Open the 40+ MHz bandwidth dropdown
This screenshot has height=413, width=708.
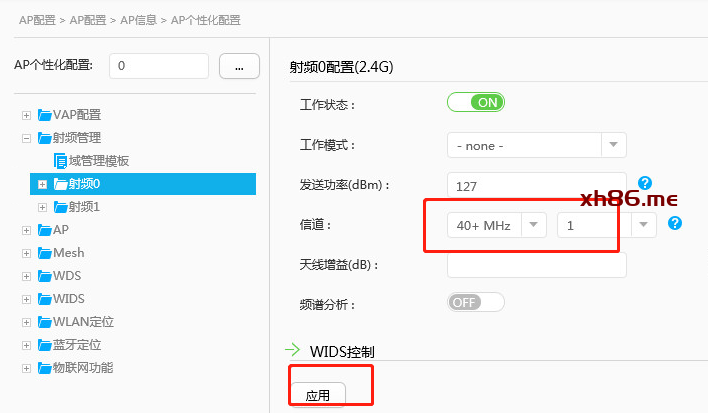coord(497,225)
